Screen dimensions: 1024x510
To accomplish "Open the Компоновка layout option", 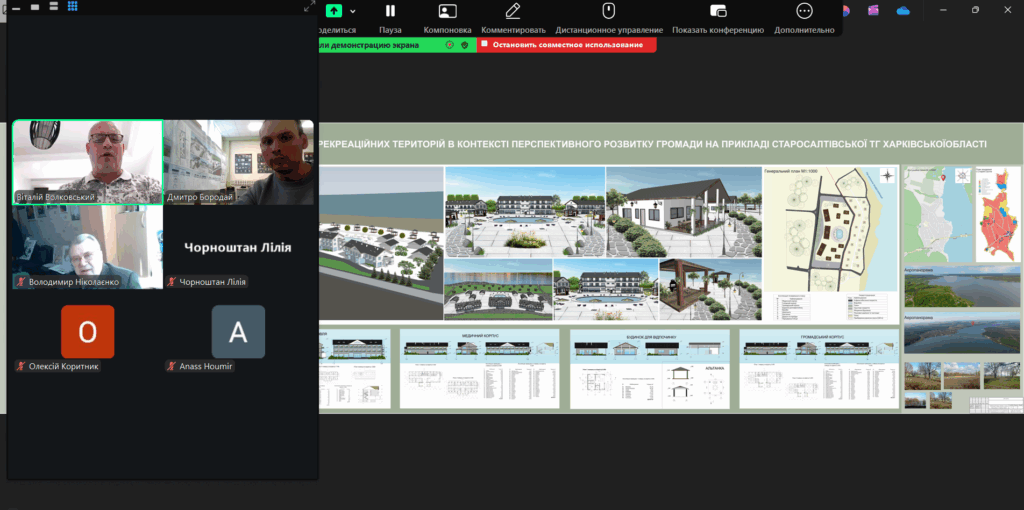I will click(x=447, y=11).
